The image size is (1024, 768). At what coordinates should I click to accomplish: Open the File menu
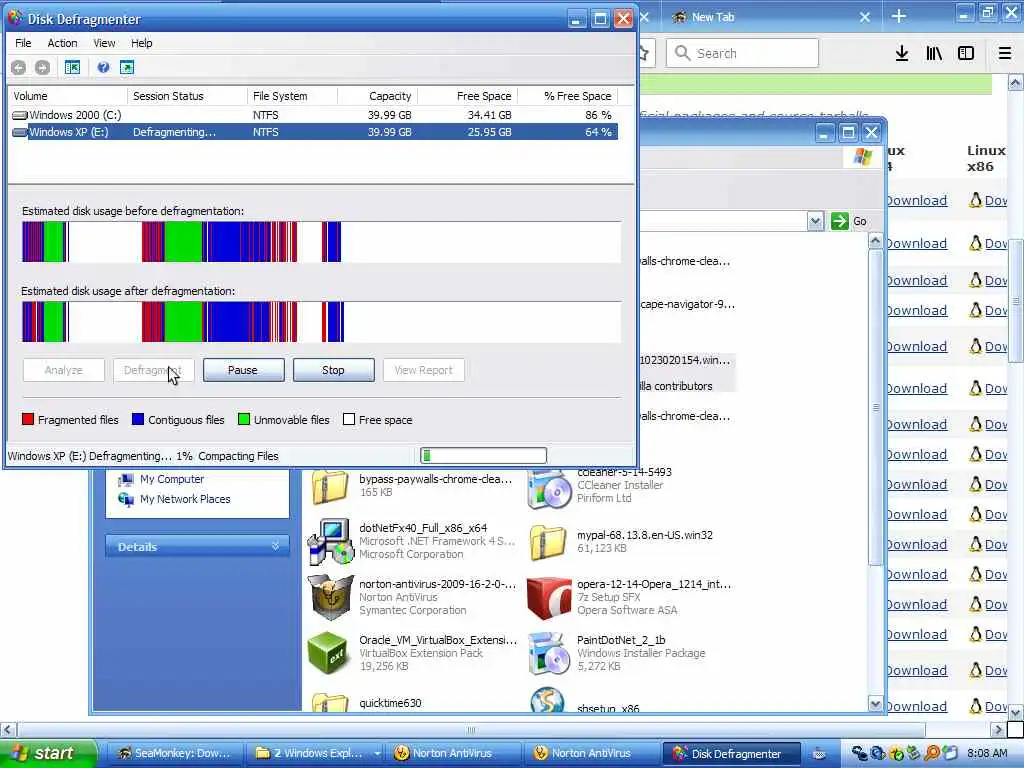23,43
